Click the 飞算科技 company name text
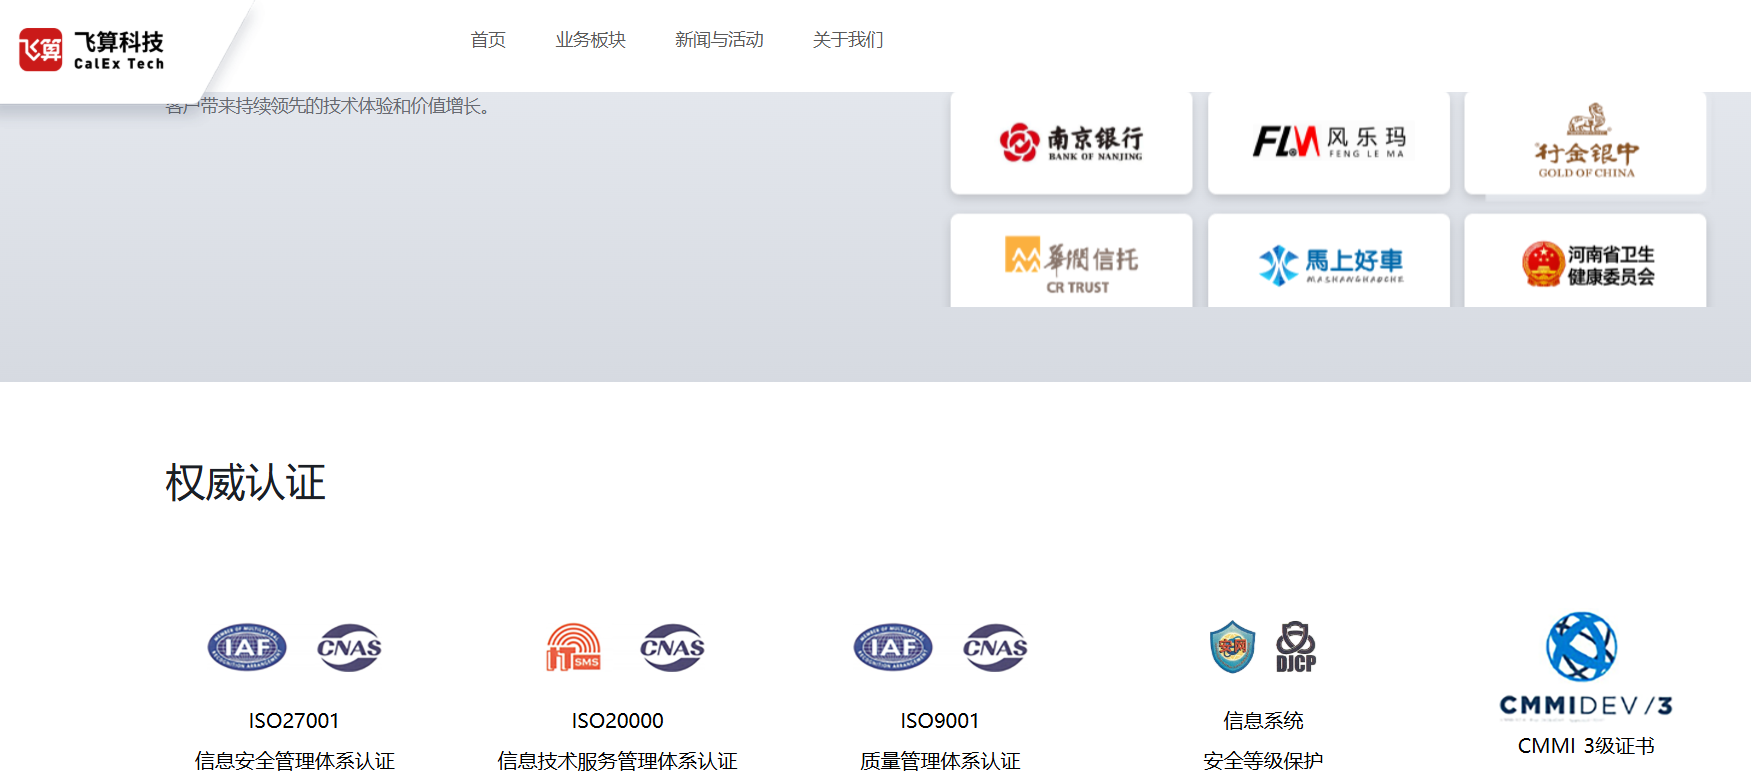Screen dimensions: 1751x784 click(x=119, y=42)
